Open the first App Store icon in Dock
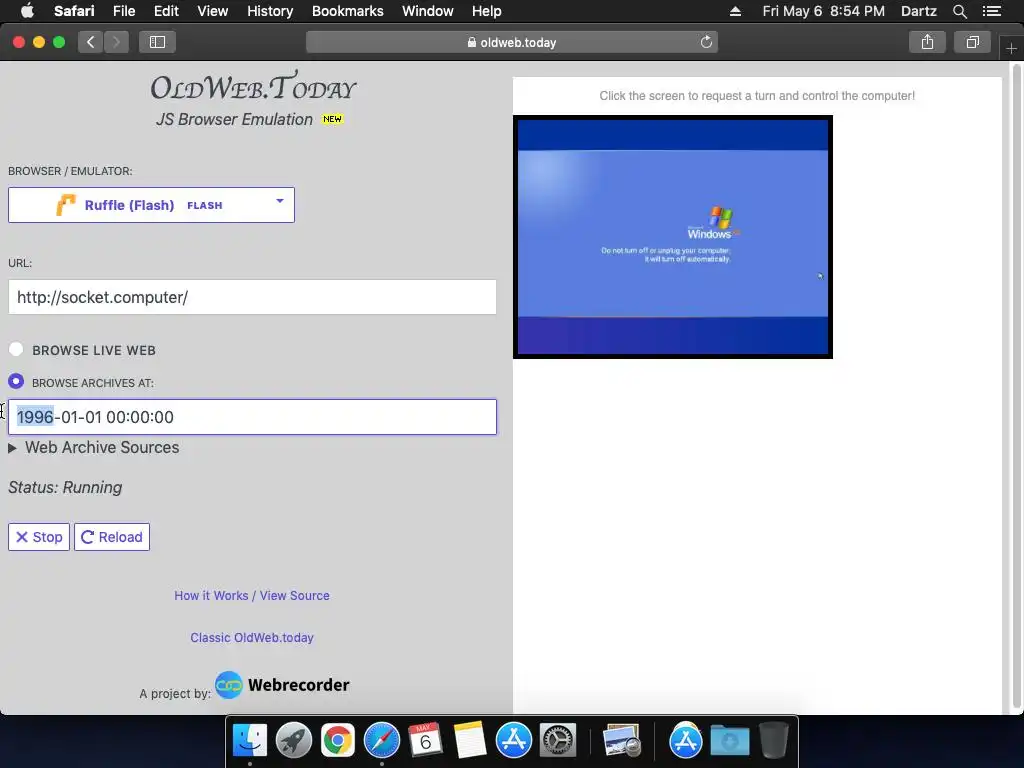 coord(514,741)
